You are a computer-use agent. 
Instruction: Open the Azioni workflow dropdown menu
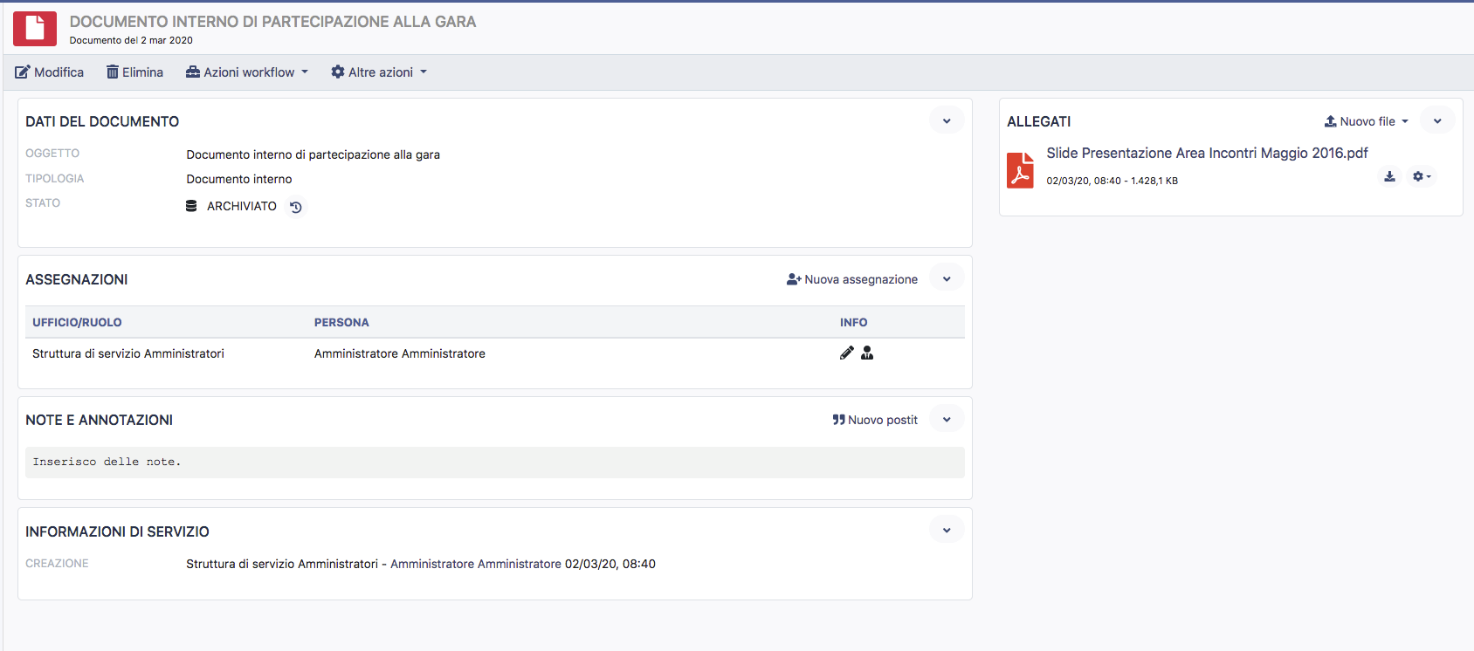247,72
